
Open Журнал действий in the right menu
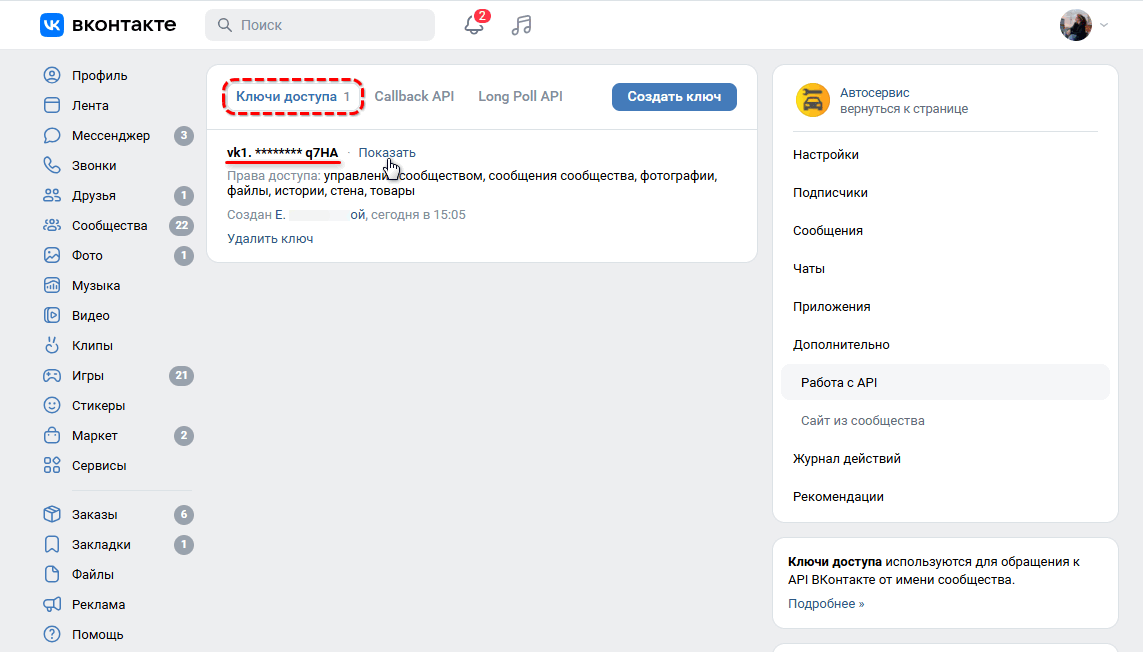tap(847, 459)
